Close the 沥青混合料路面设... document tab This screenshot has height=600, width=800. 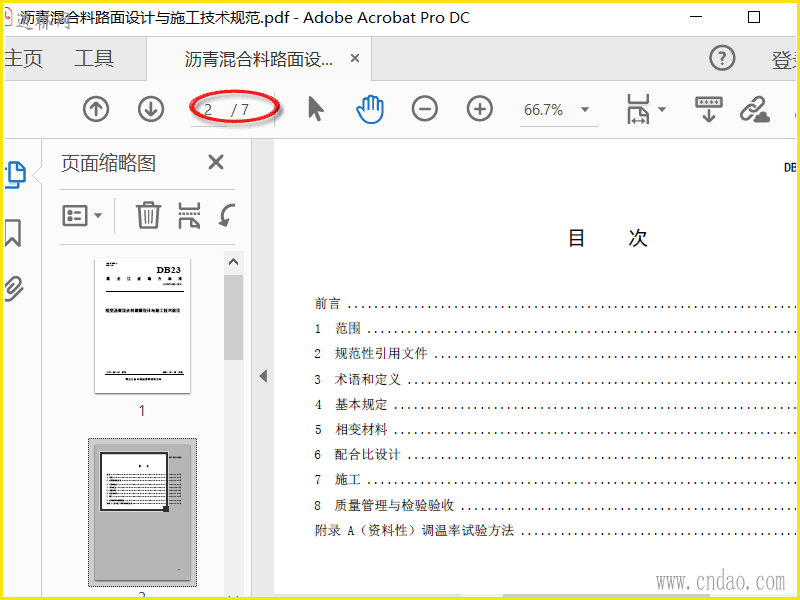[x=355, y=59]
